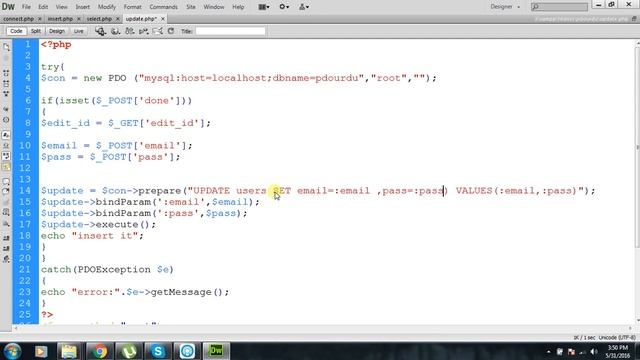This screenshot has height=360, width=640.
Task: Show hidden system tray icons
Action: [548, 352]
